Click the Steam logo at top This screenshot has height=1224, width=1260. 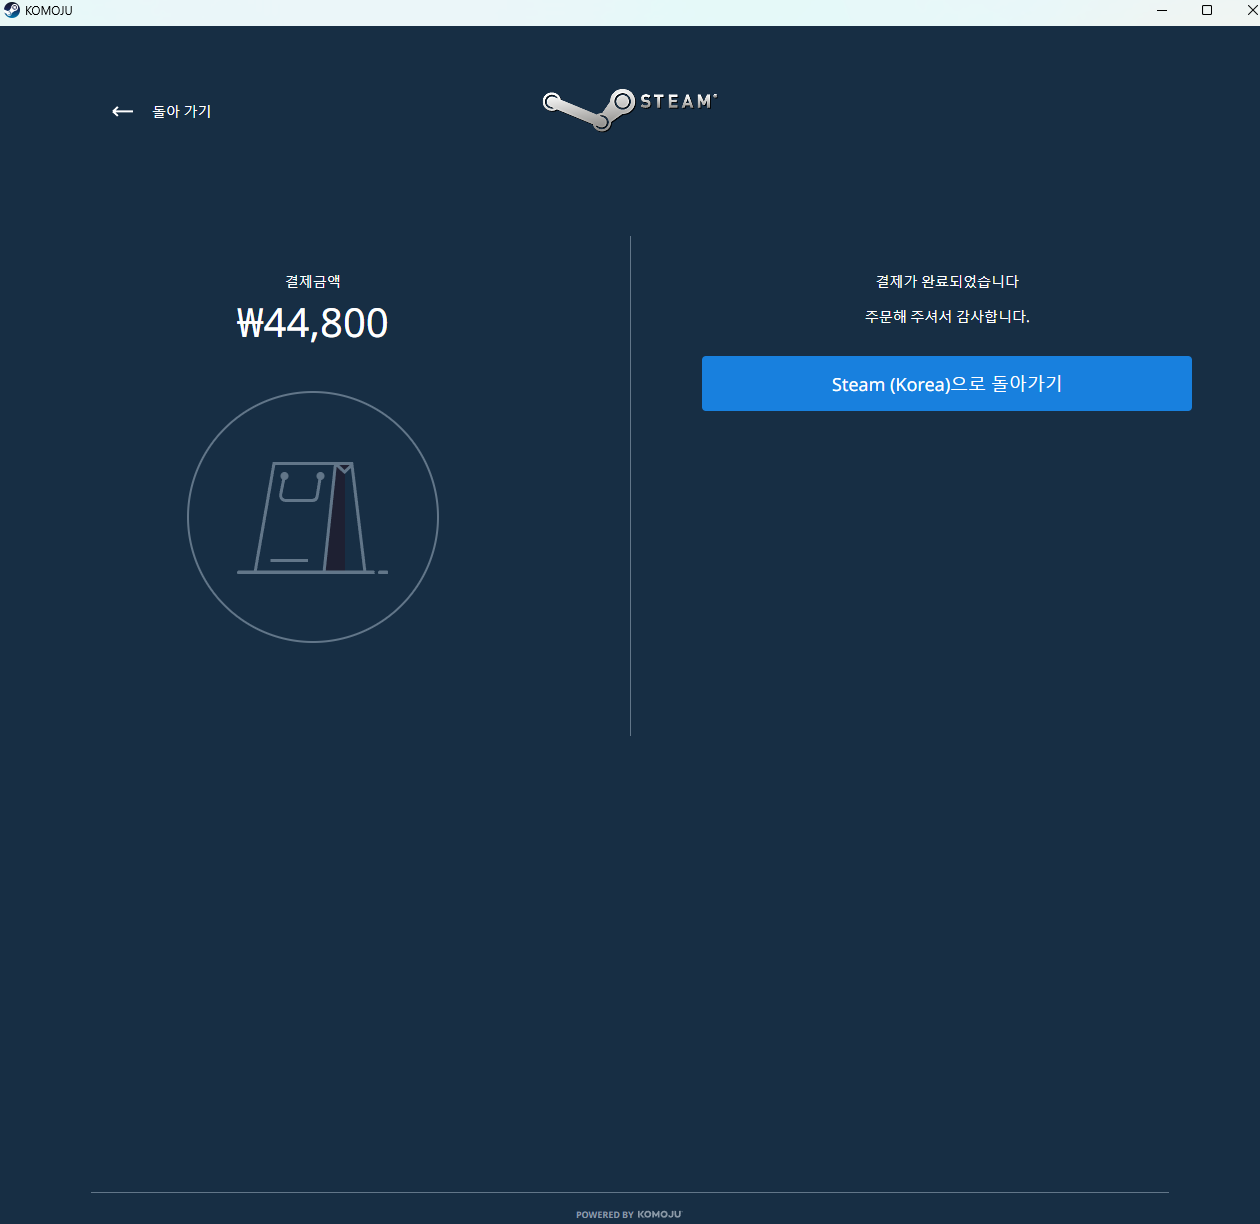(x=629, y=109)
